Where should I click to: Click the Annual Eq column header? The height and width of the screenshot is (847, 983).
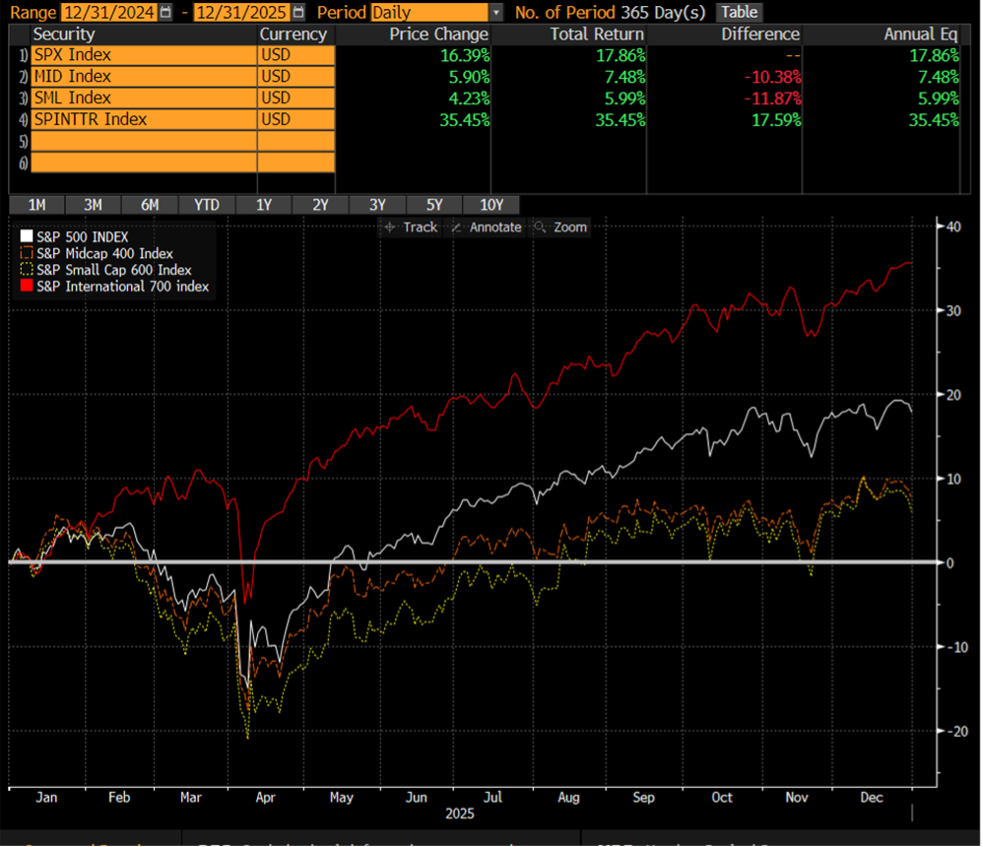[921, 34]
